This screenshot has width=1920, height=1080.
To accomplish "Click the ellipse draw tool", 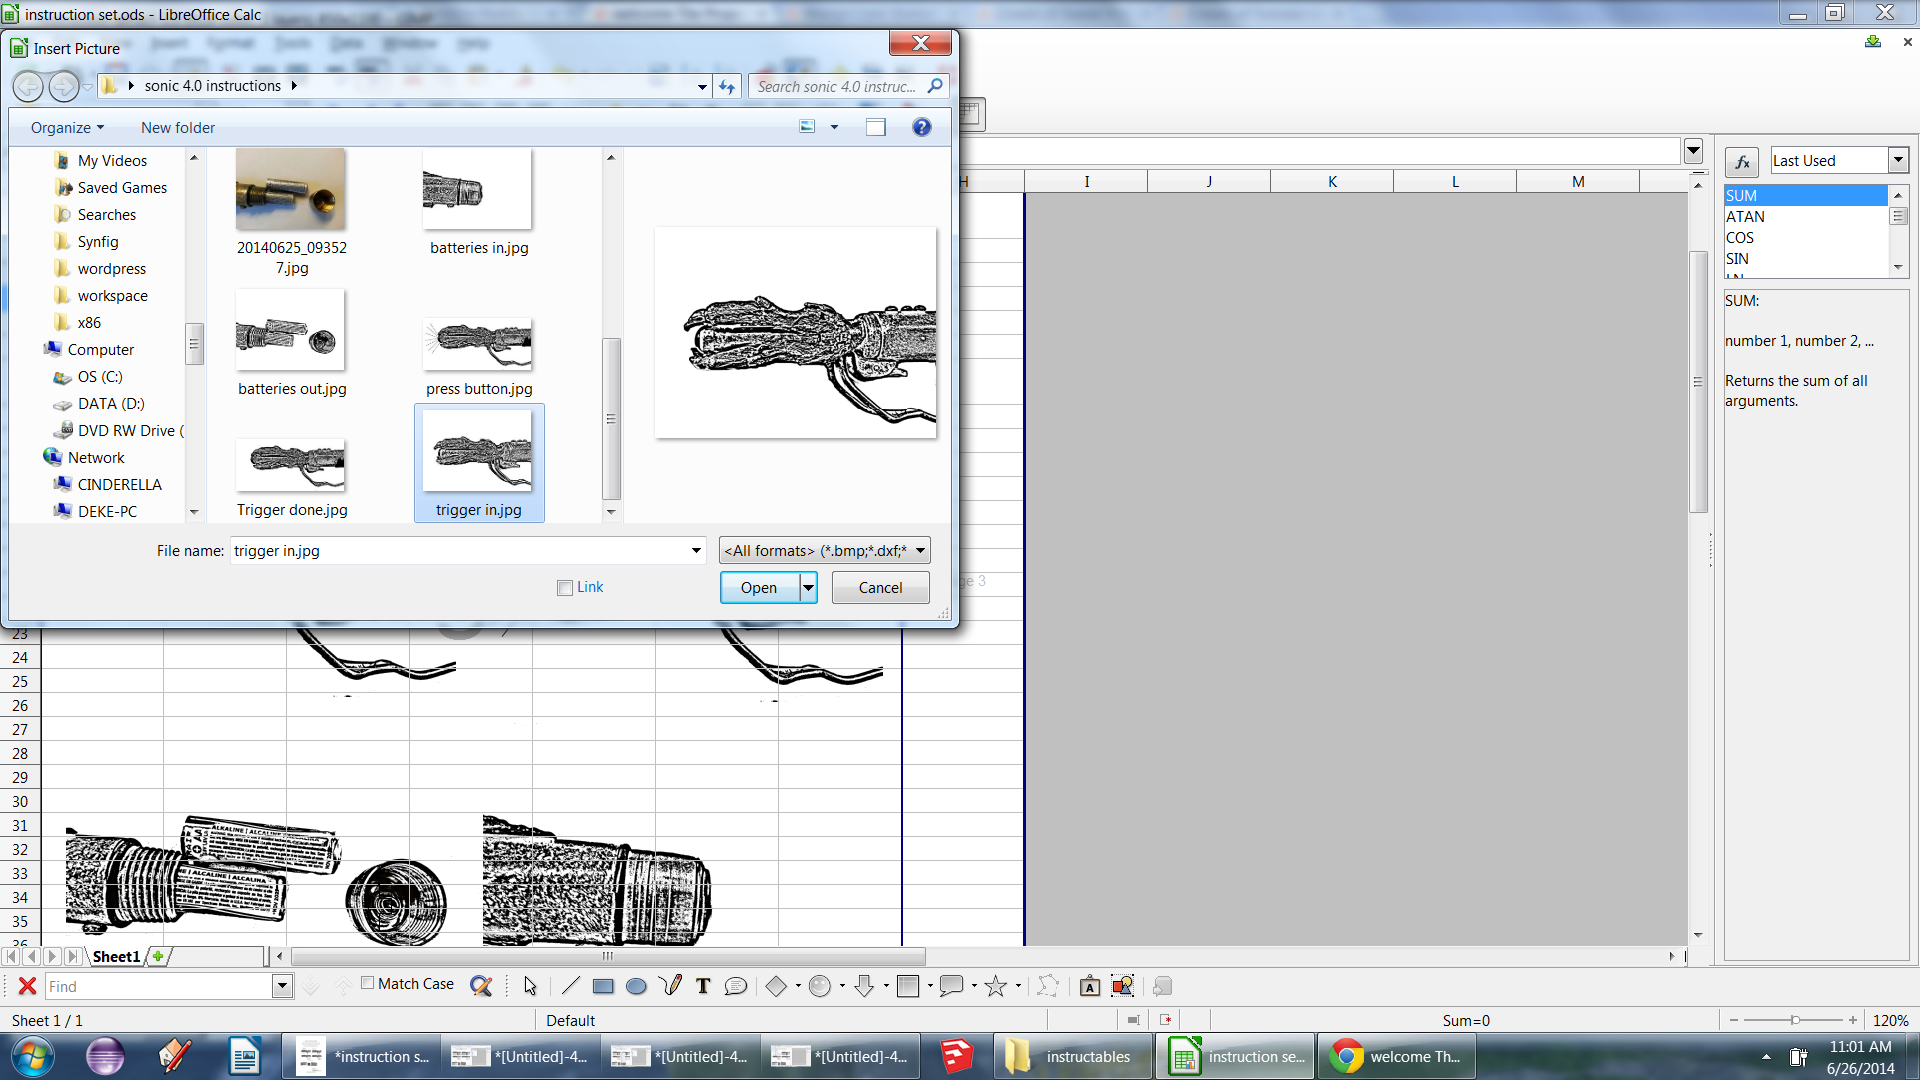I will (638, 986).
